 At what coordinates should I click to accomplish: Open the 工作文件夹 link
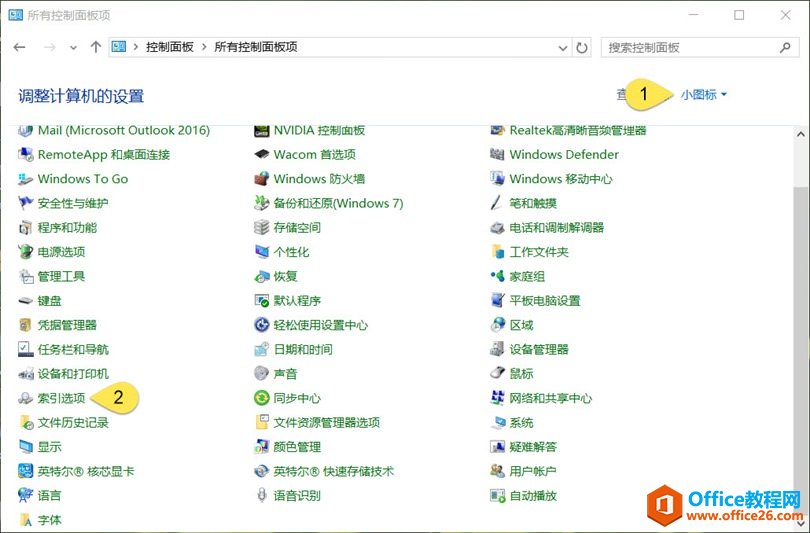pos(539,252)
